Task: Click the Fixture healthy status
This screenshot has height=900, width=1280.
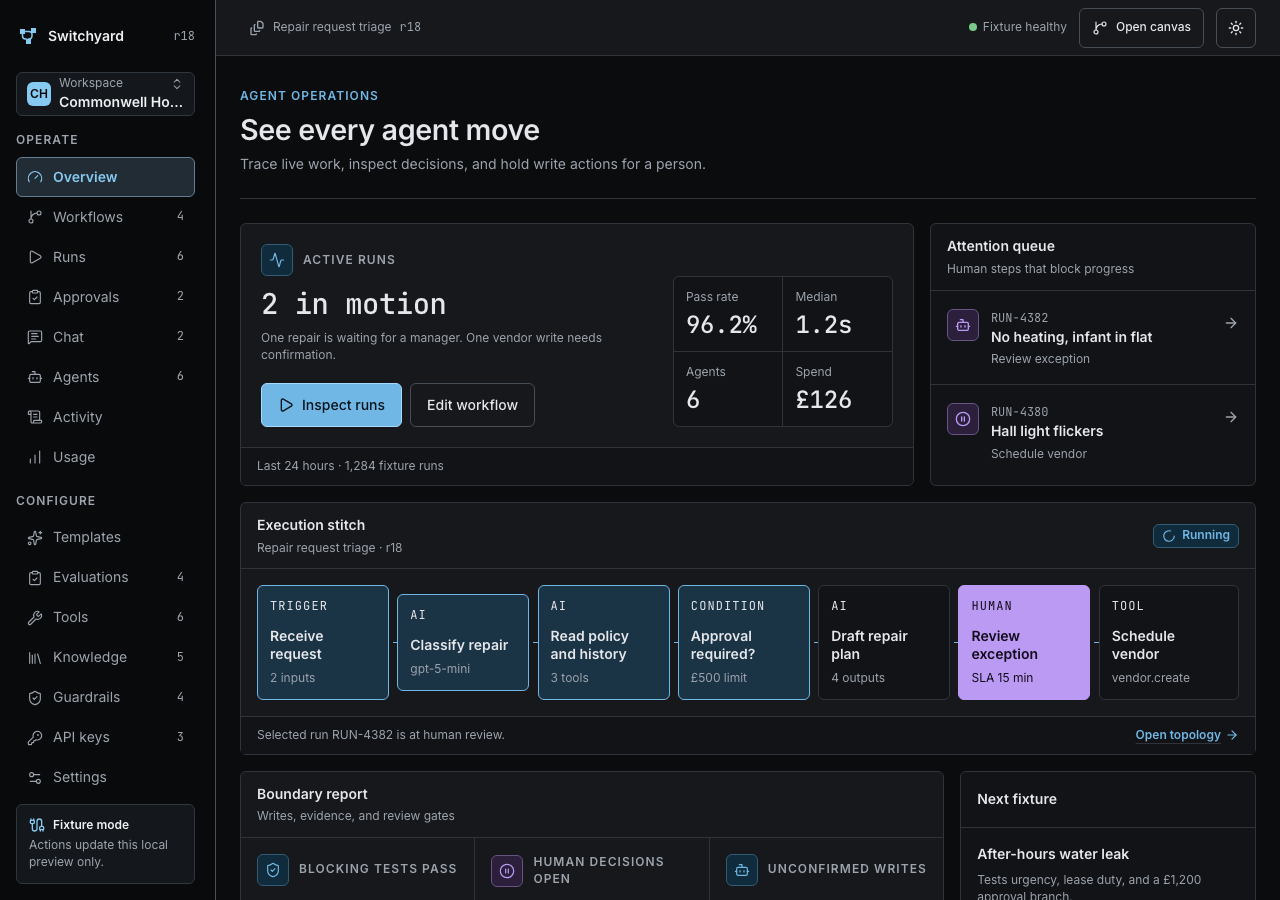Action: point(1017,27)
